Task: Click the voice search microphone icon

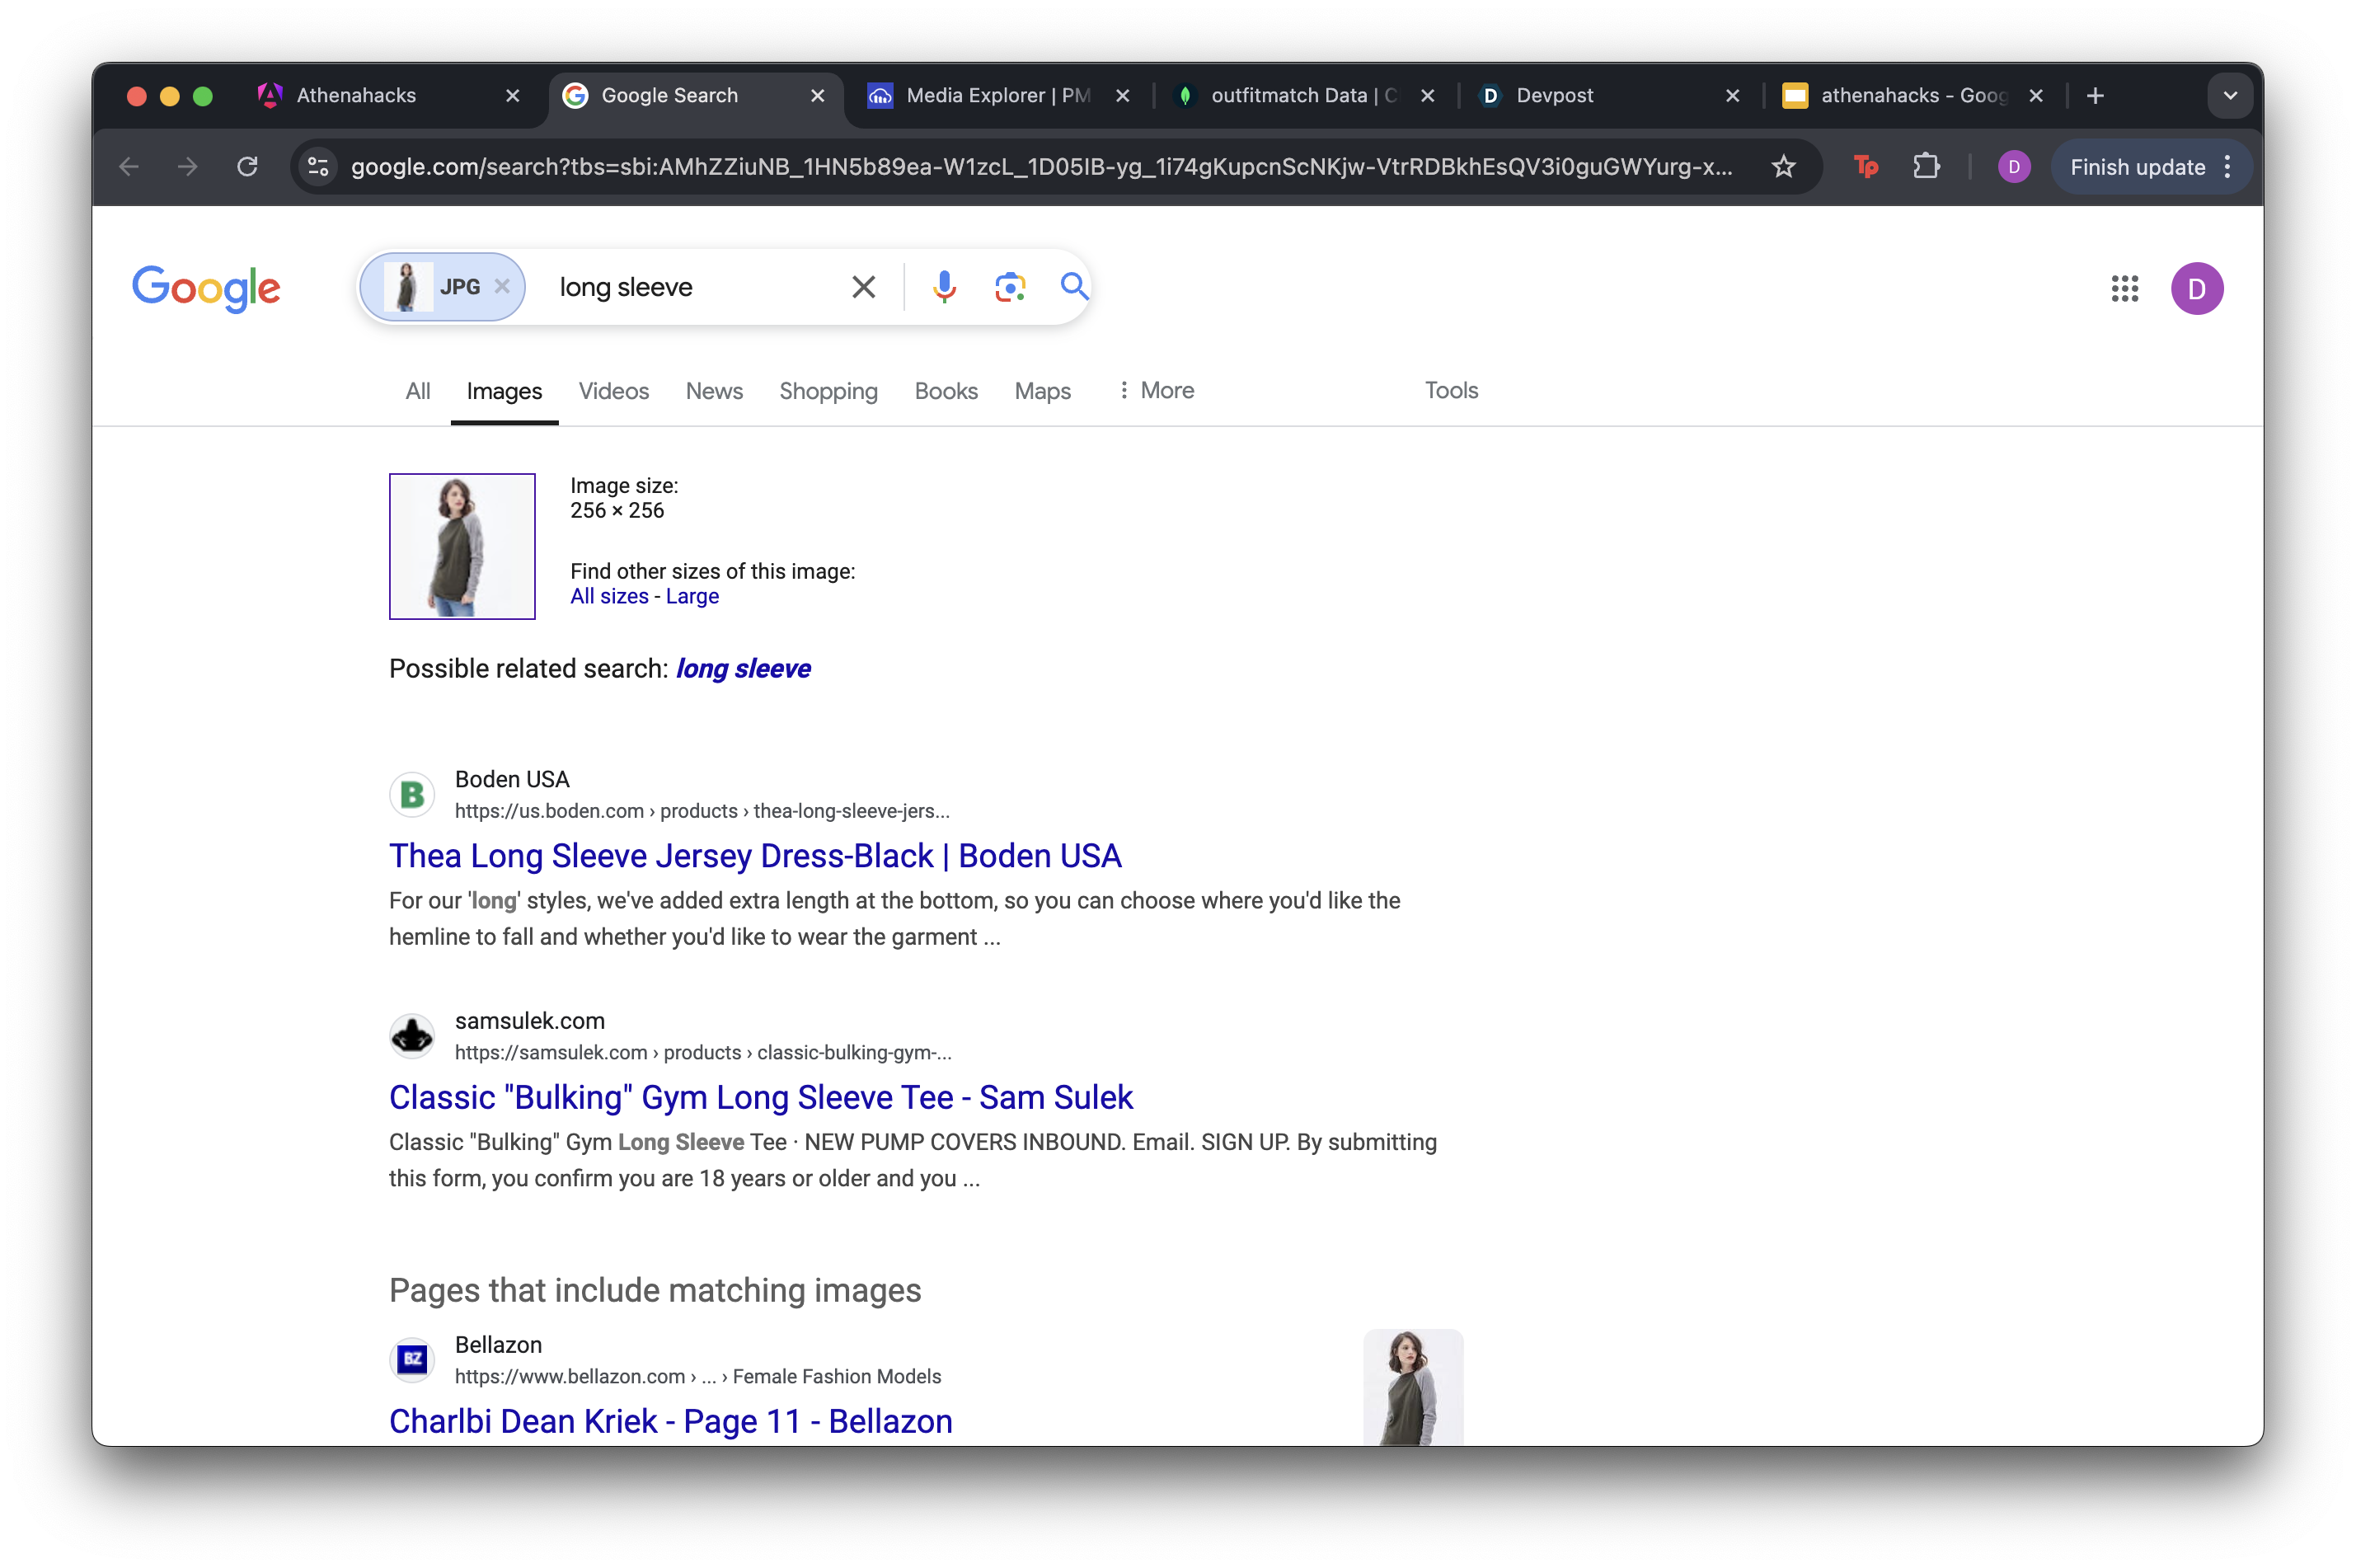Action: (944, 287)
